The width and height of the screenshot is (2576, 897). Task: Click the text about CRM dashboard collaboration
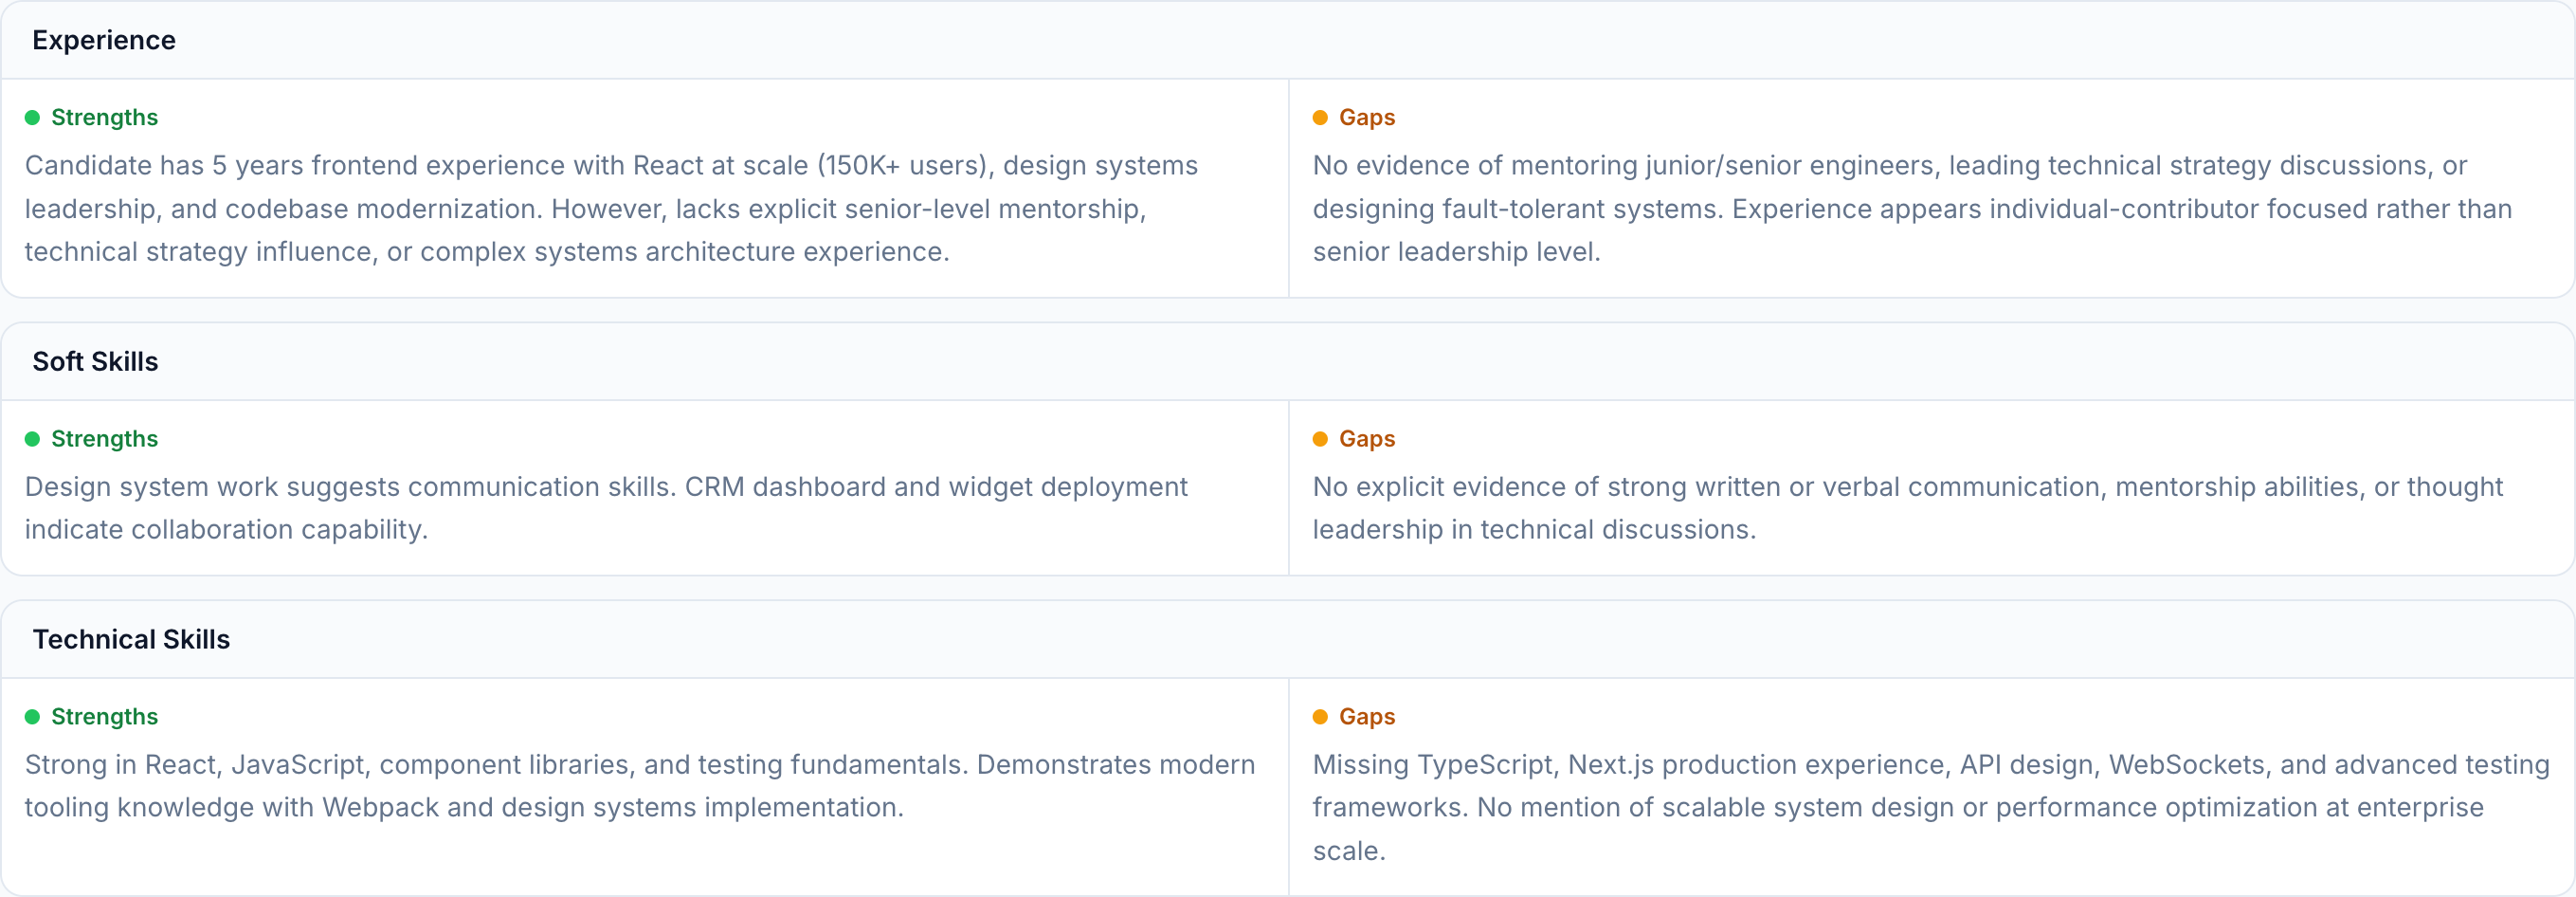pos(605,508)
